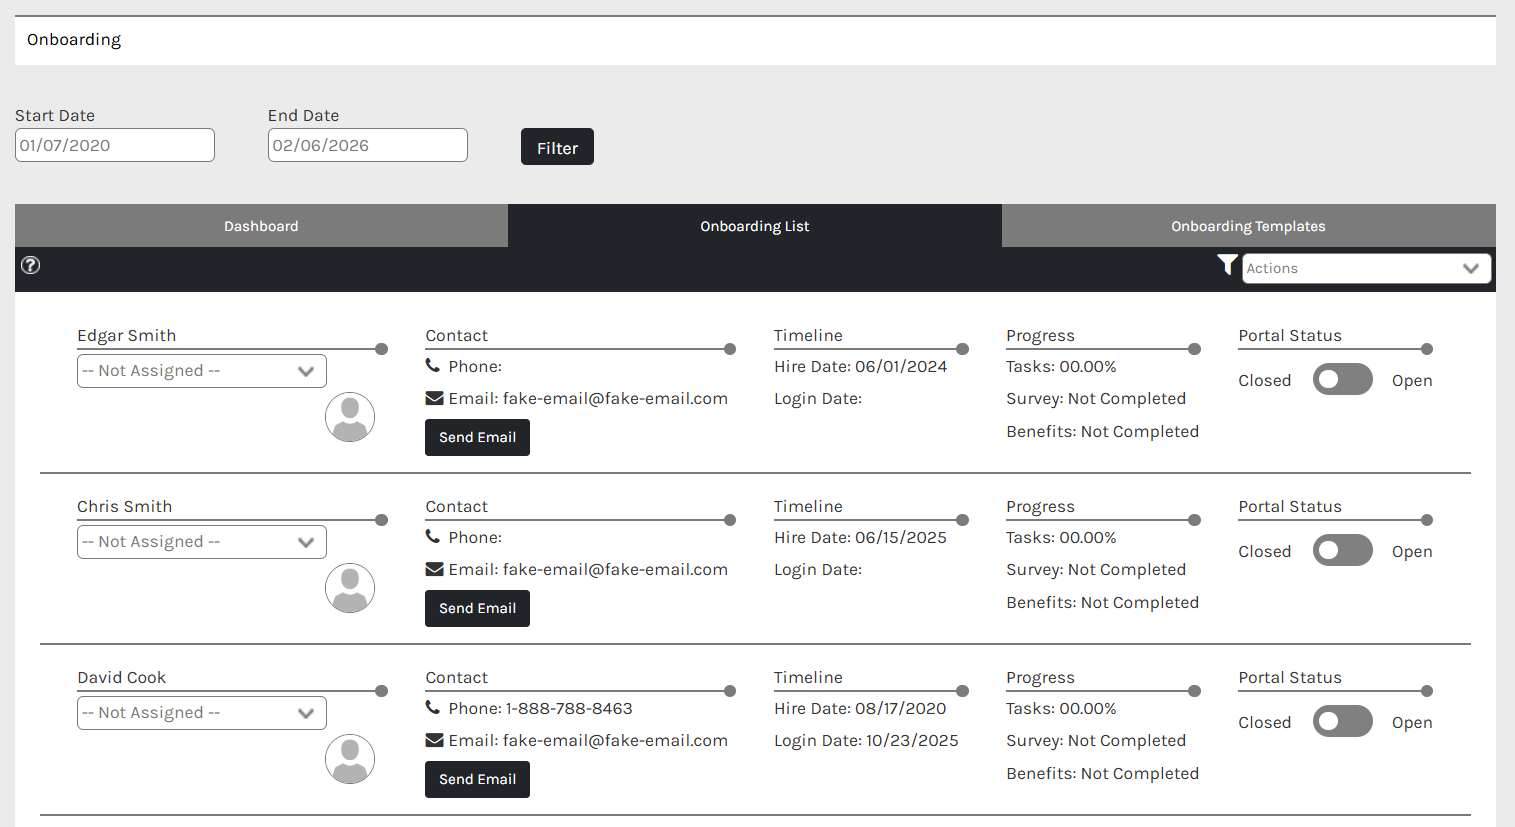Click the envelope icon in Chris Smith's contact
Screen dimensions: 1515x827
pos(434,569)
